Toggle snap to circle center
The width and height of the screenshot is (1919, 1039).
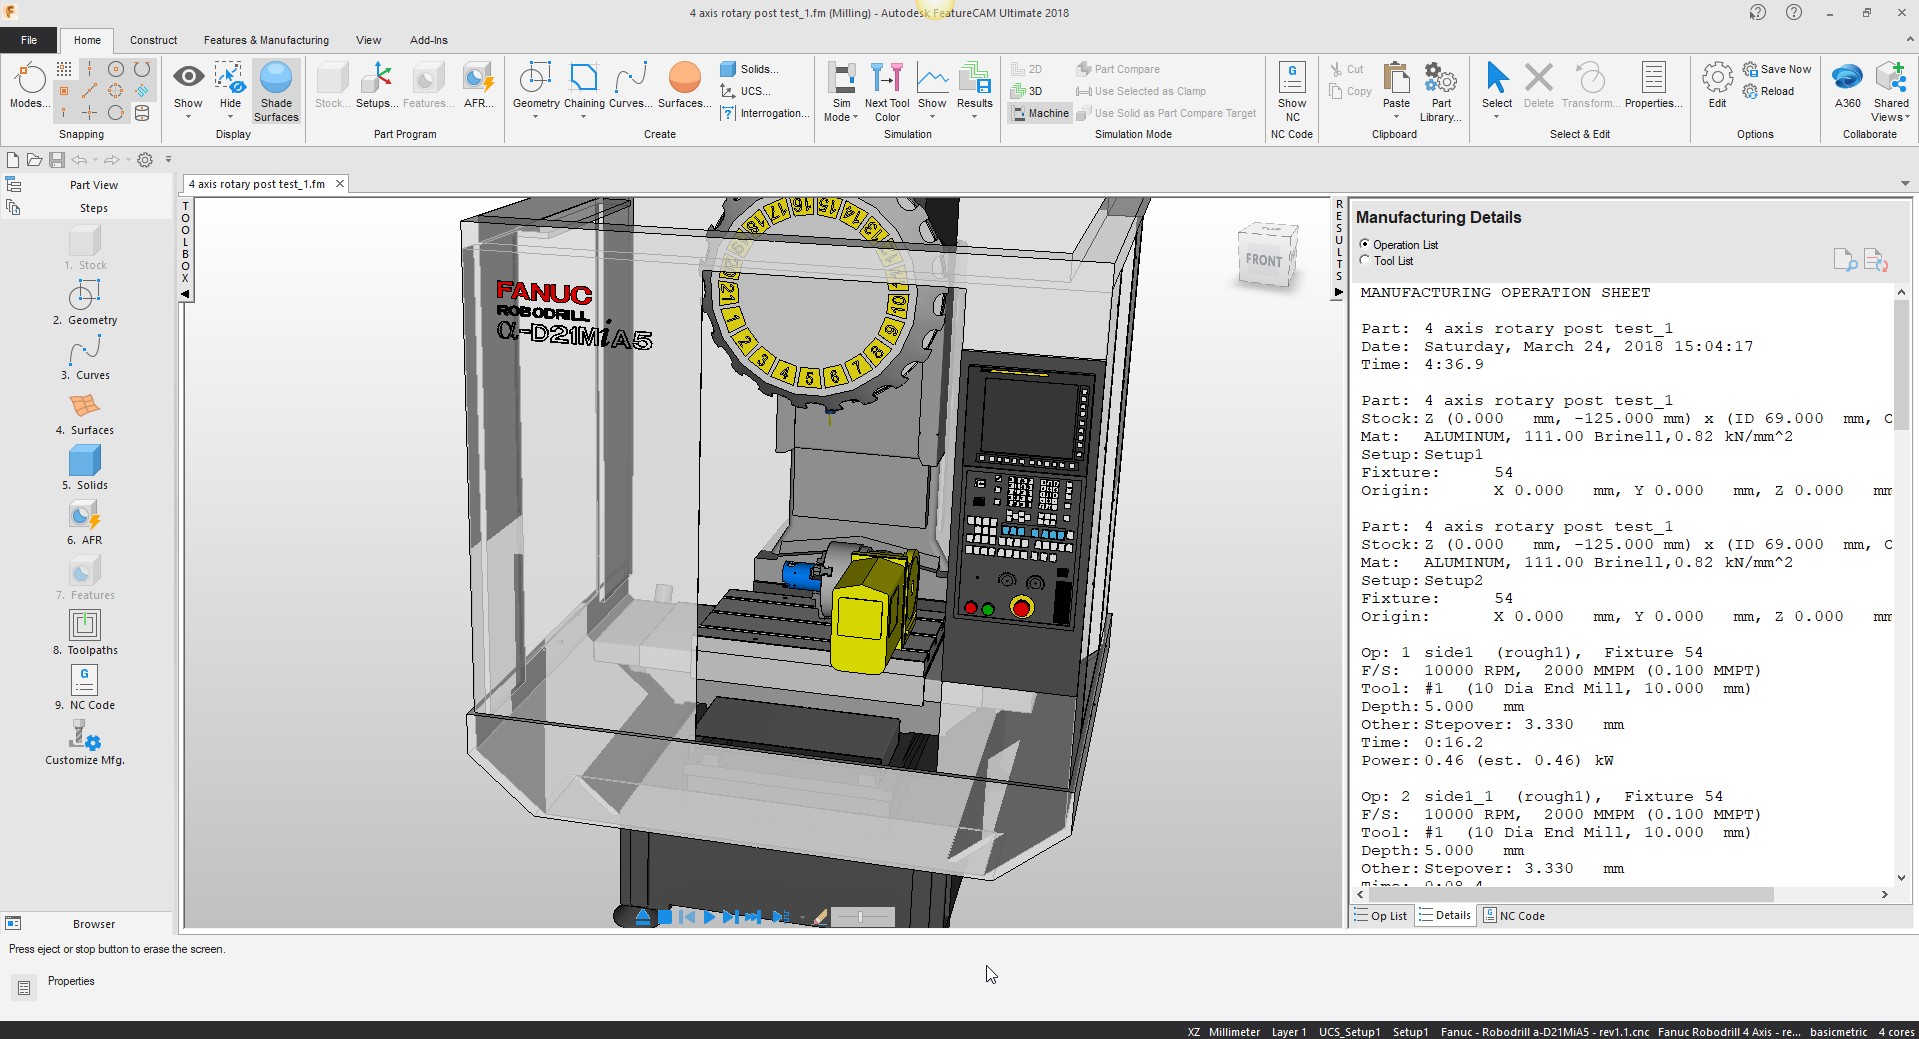click(x=116, y=69)
